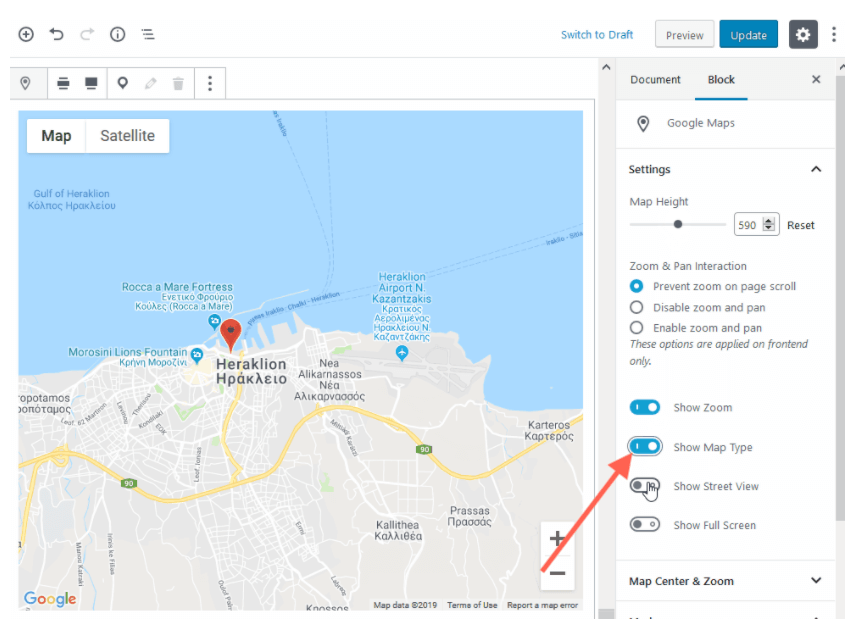Click the edit marker pencil icon
Image resolution: width=855 pixels, height=632 pixels.
[150, 83]
